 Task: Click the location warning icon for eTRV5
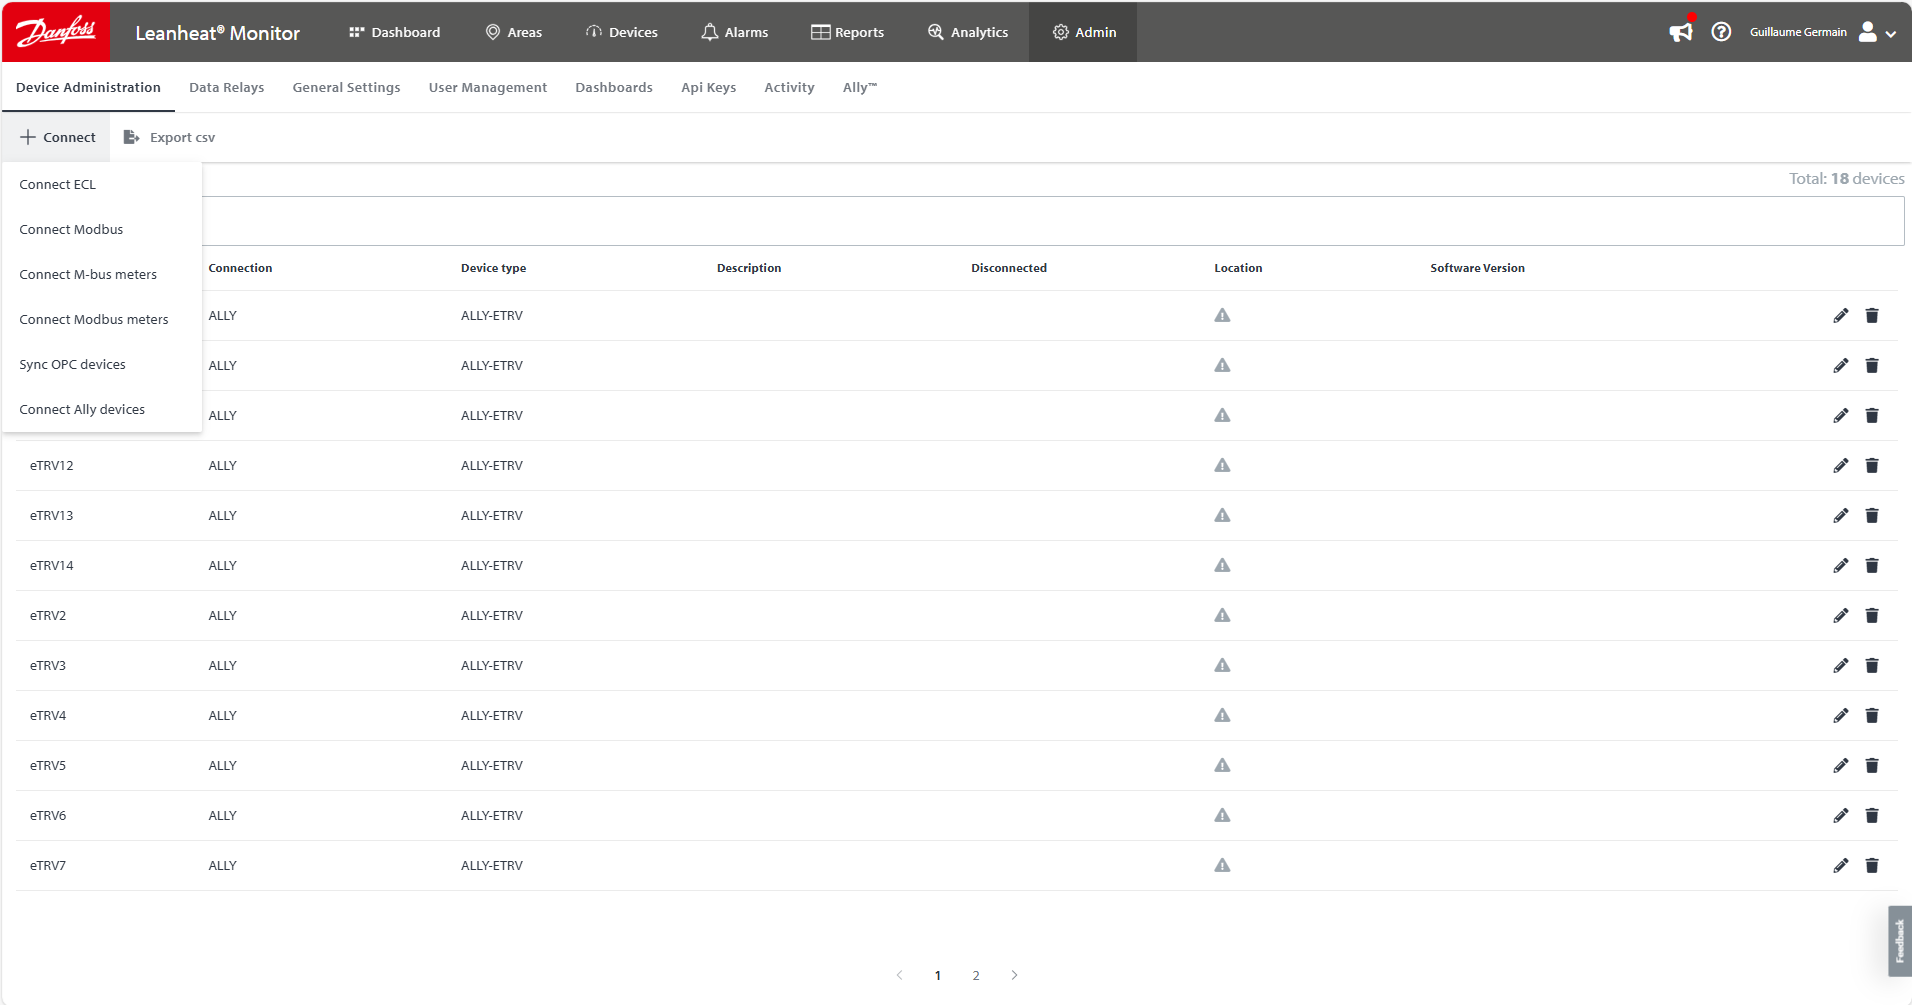click(1222, 766)
